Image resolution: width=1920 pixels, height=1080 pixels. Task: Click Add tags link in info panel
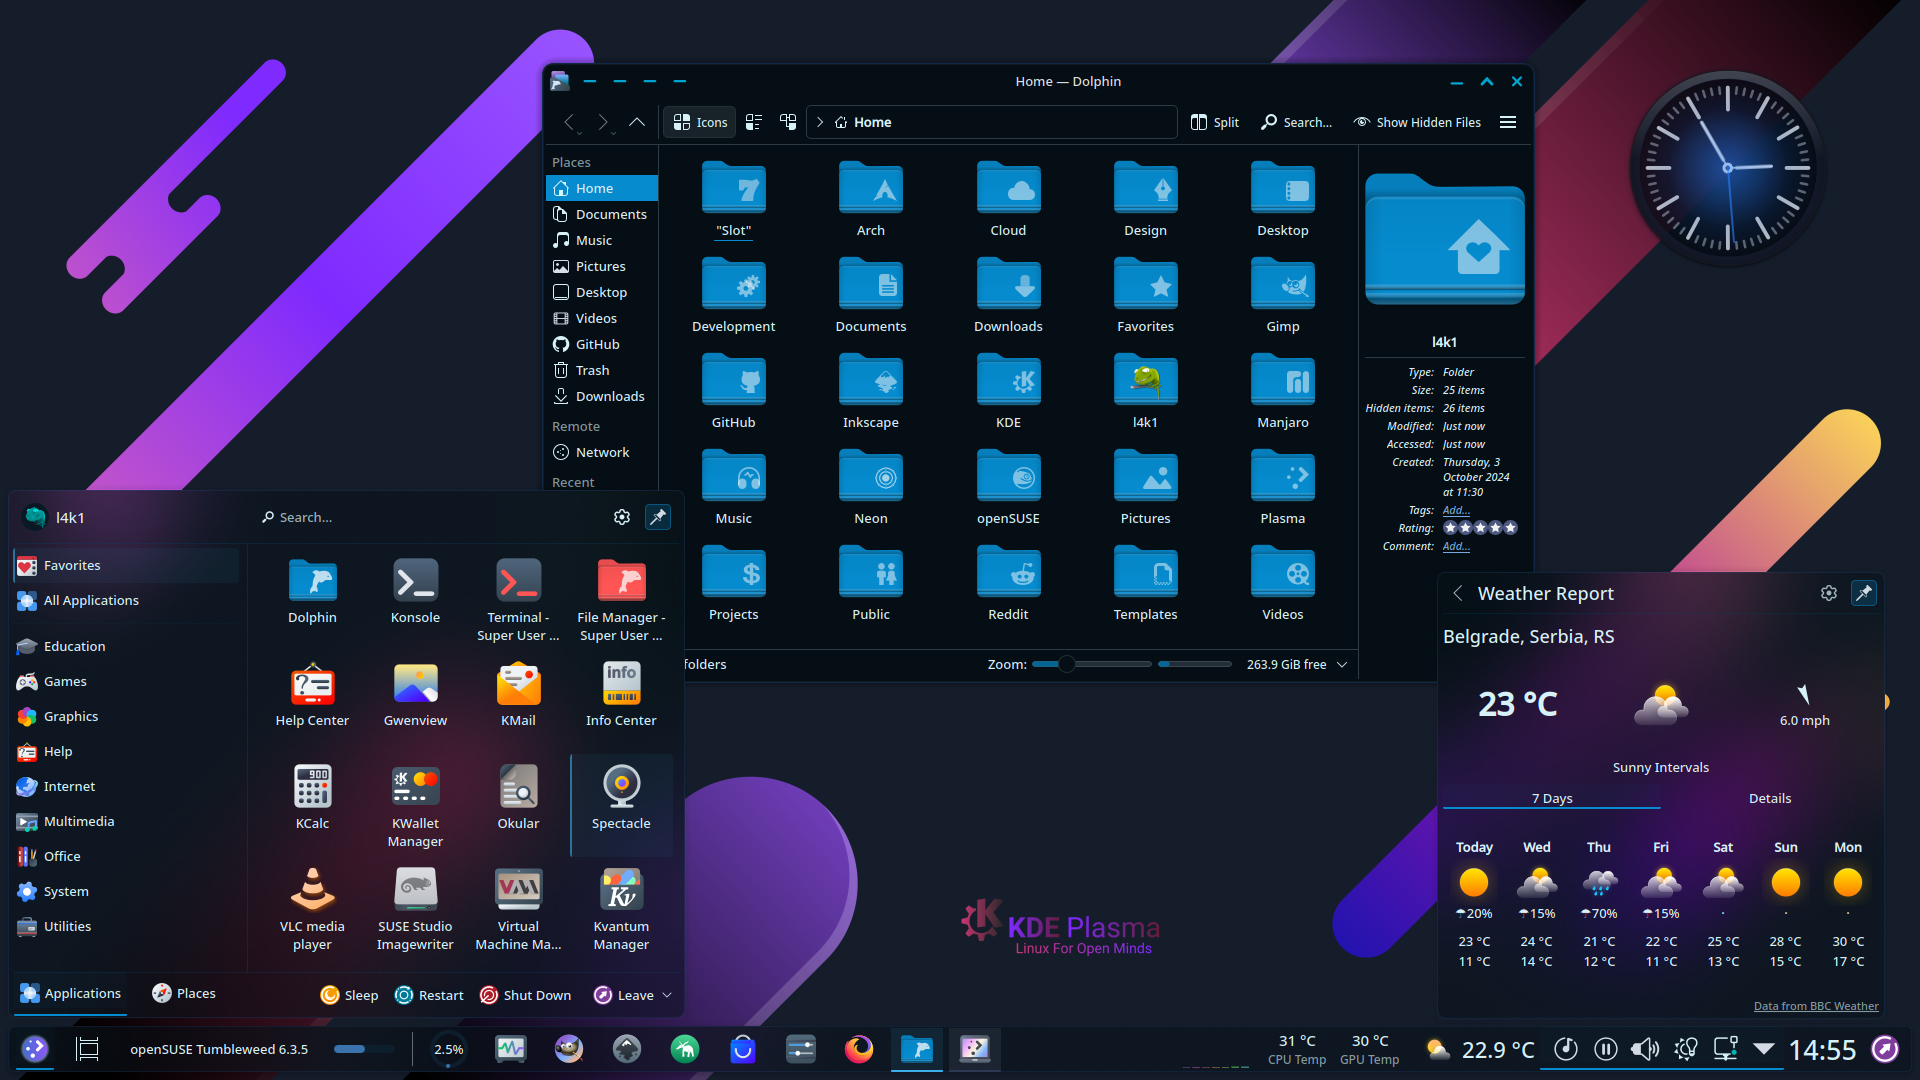point(1456,510)
